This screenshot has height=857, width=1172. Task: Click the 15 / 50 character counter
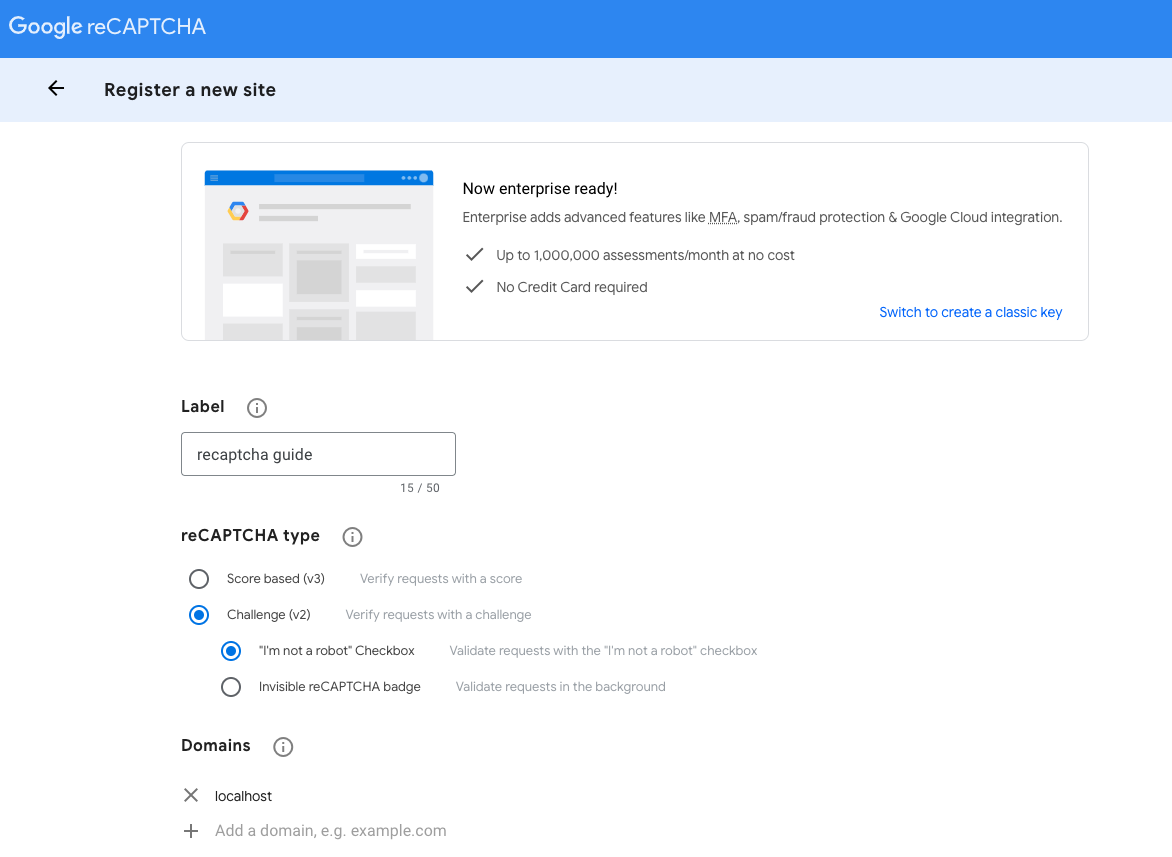[x=420, y=488]
